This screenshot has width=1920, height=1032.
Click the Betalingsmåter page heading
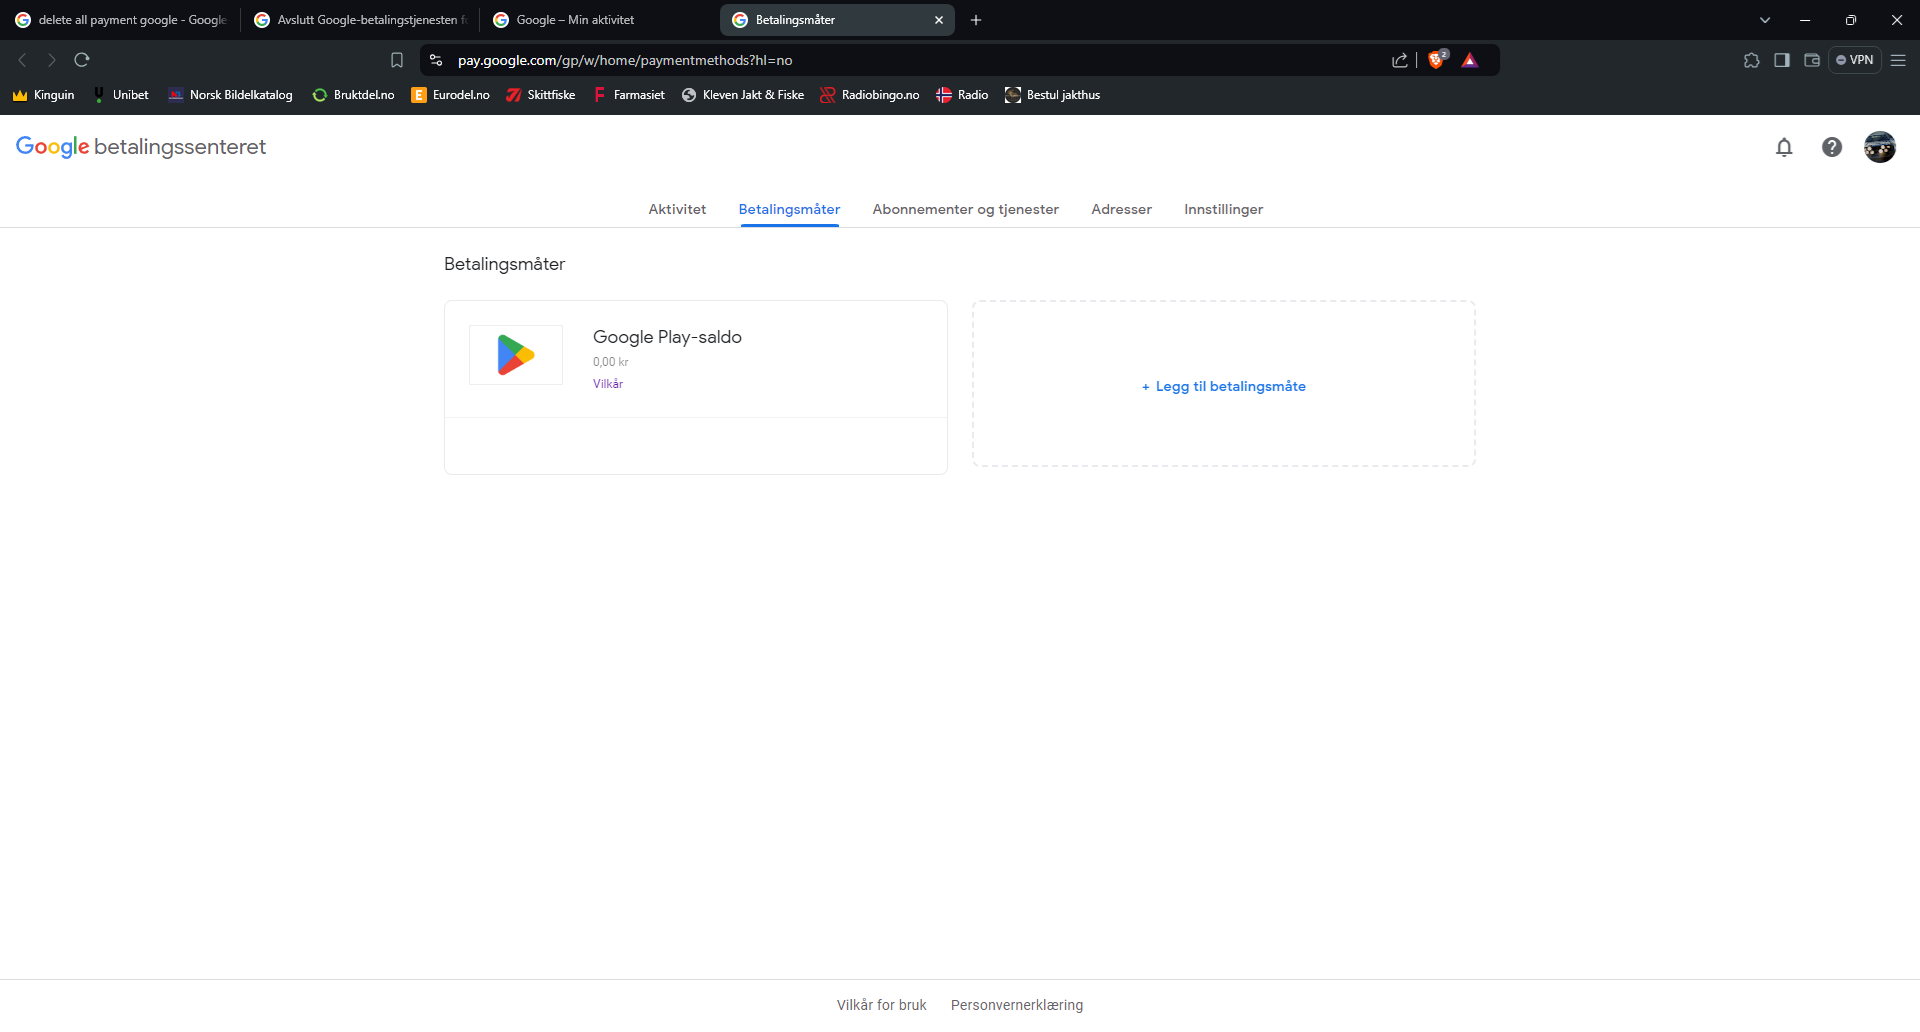pyautogui.click(x=504, y=264)
